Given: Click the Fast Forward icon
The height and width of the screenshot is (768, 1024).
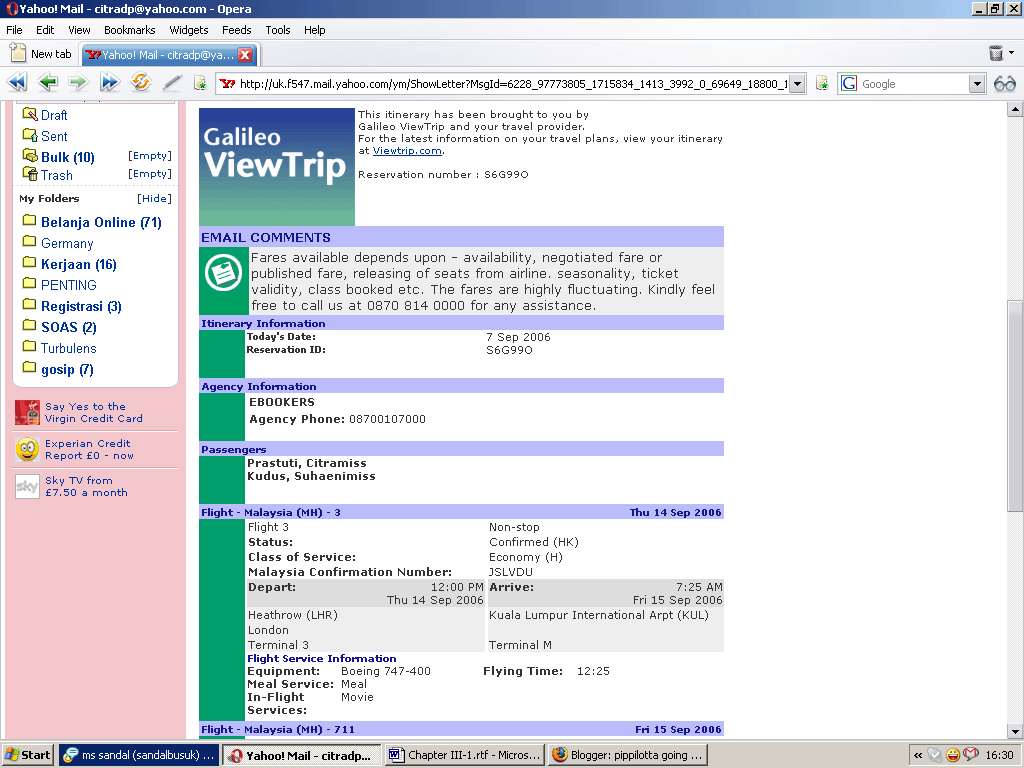Looking at the screenshot, I should pos(110,83).
